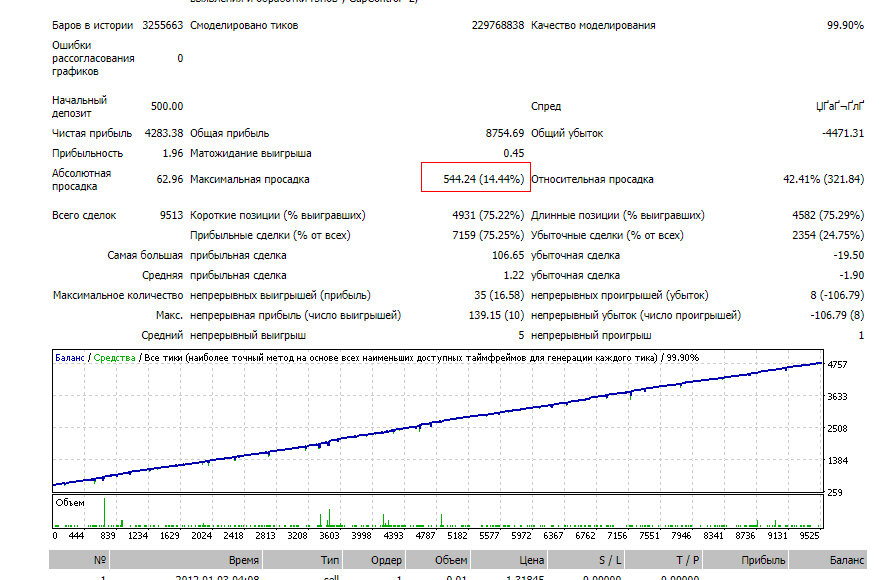Click the Всего сделок value 9513

click(171, 215)
